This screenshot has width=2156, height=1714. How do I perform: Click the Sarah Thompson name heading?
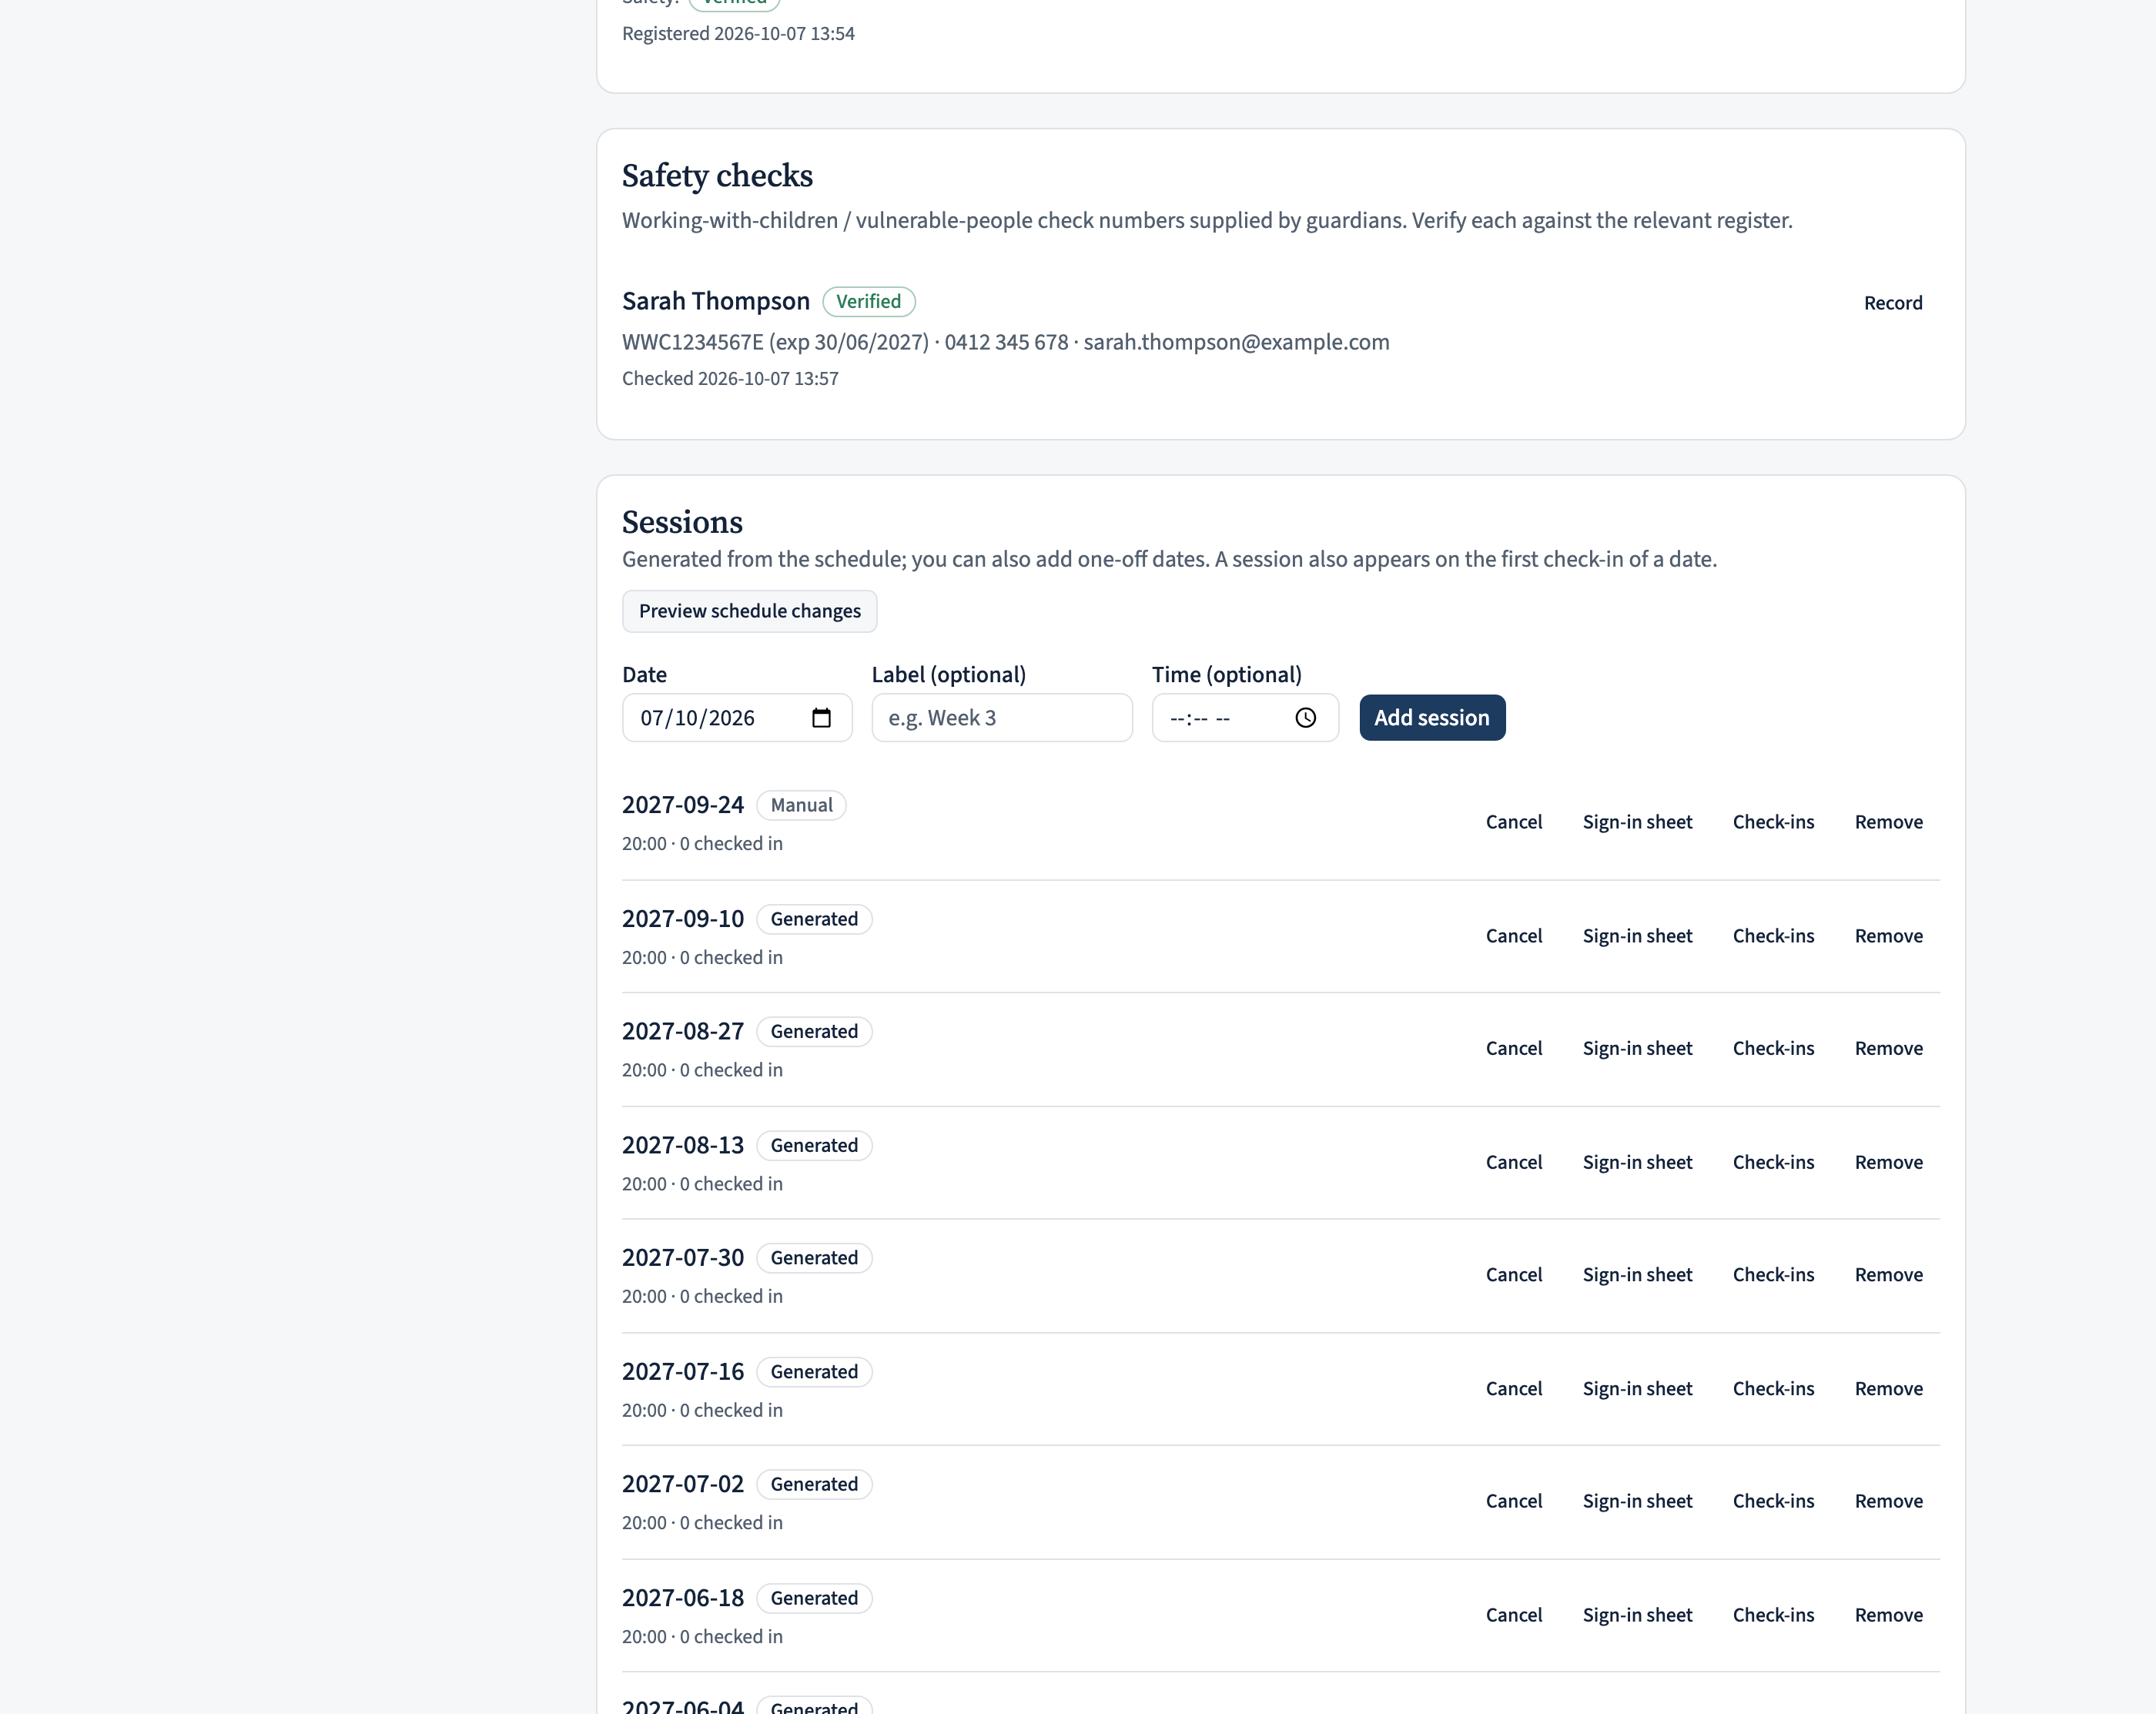pyautogui.click(x=716, y=302)
